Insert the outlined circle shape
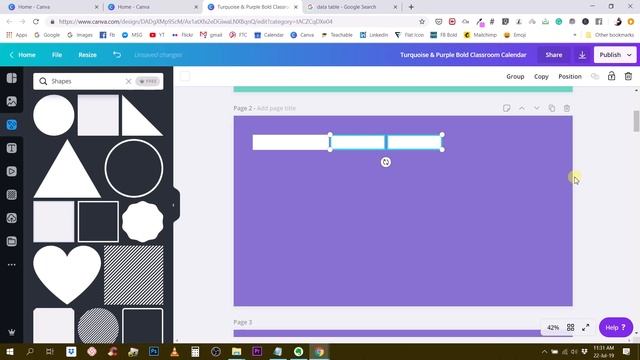The width and height of the screenshot is (640, 360). [134, 168]
